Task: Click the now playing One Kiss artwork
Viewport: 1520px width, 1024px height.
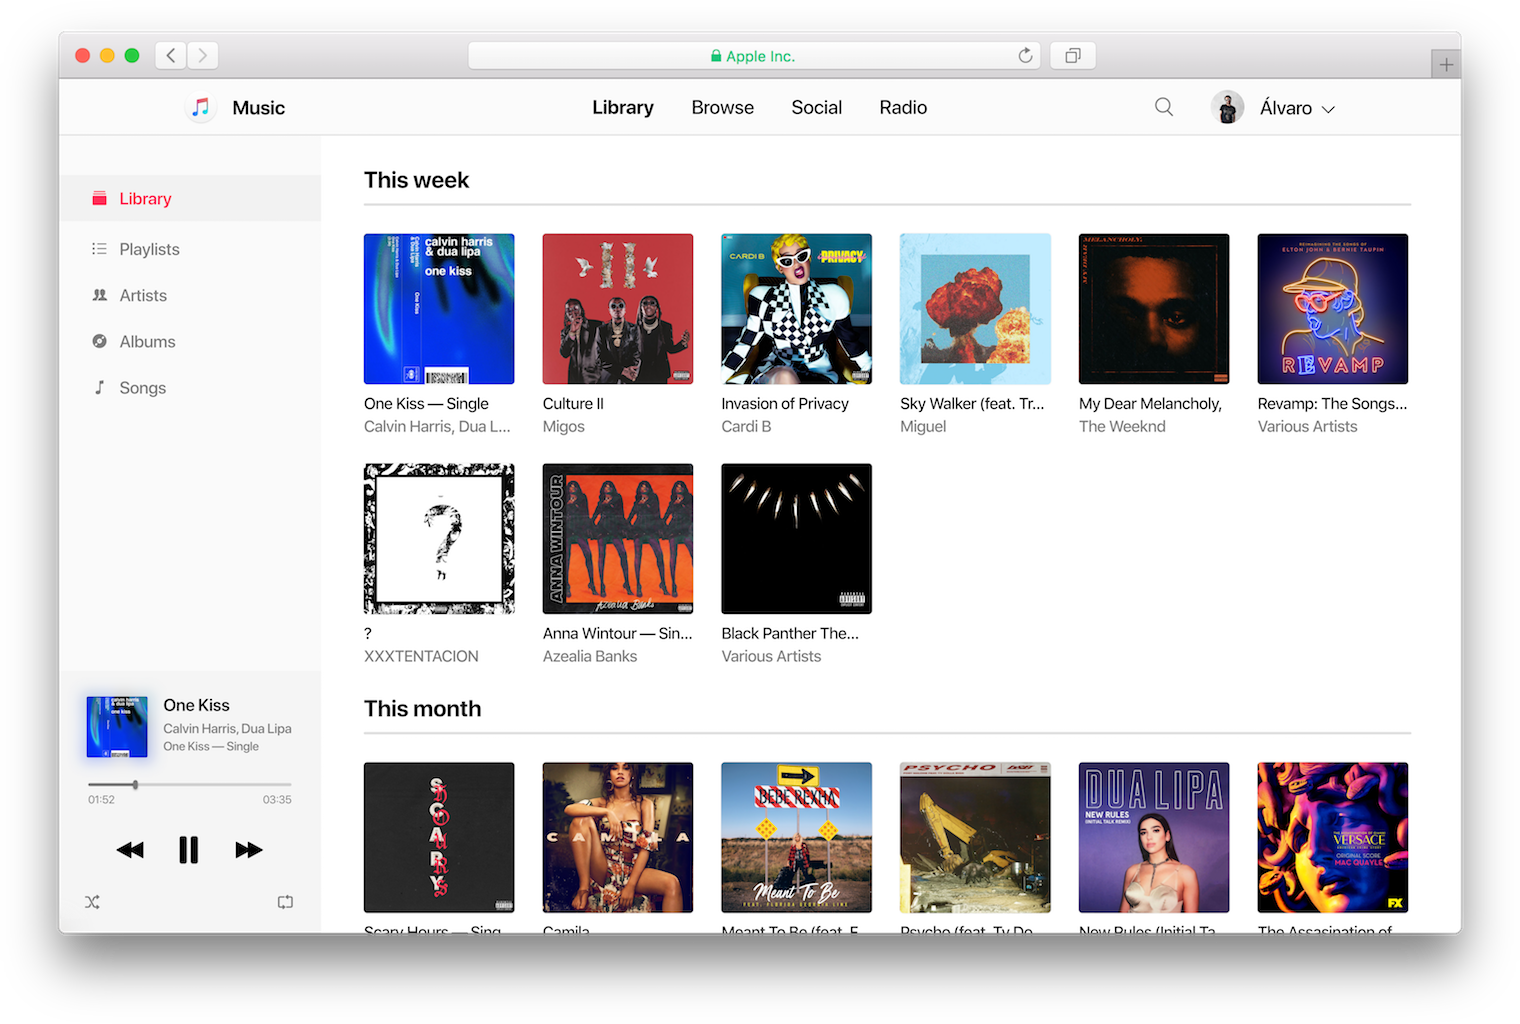Action: (x=117, y=727)
